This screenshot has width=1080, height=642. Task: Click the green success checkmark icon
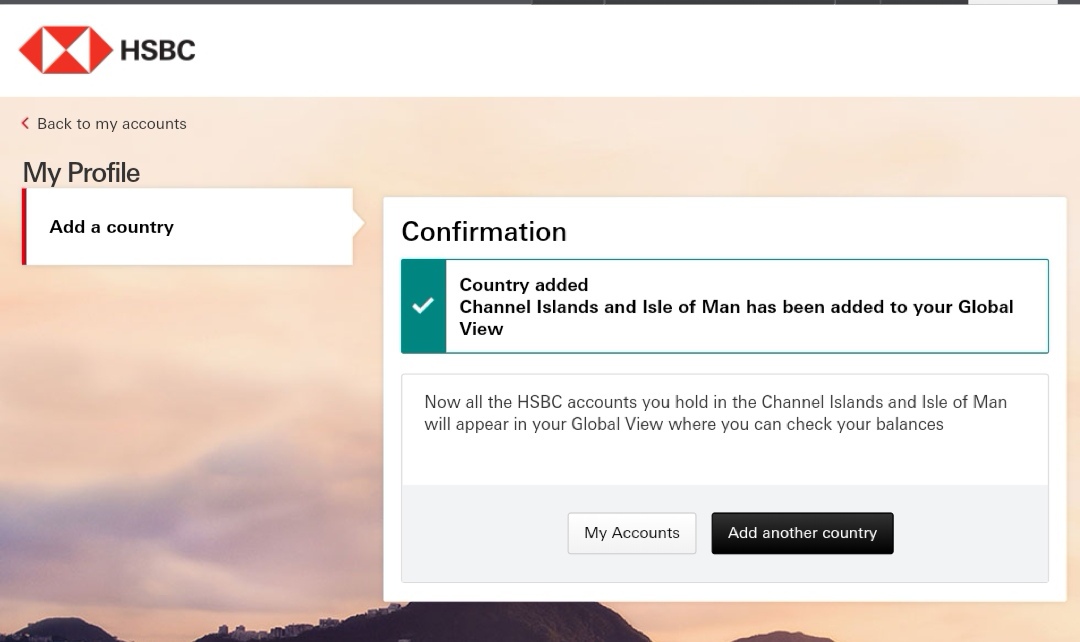(x=423, y=306)
